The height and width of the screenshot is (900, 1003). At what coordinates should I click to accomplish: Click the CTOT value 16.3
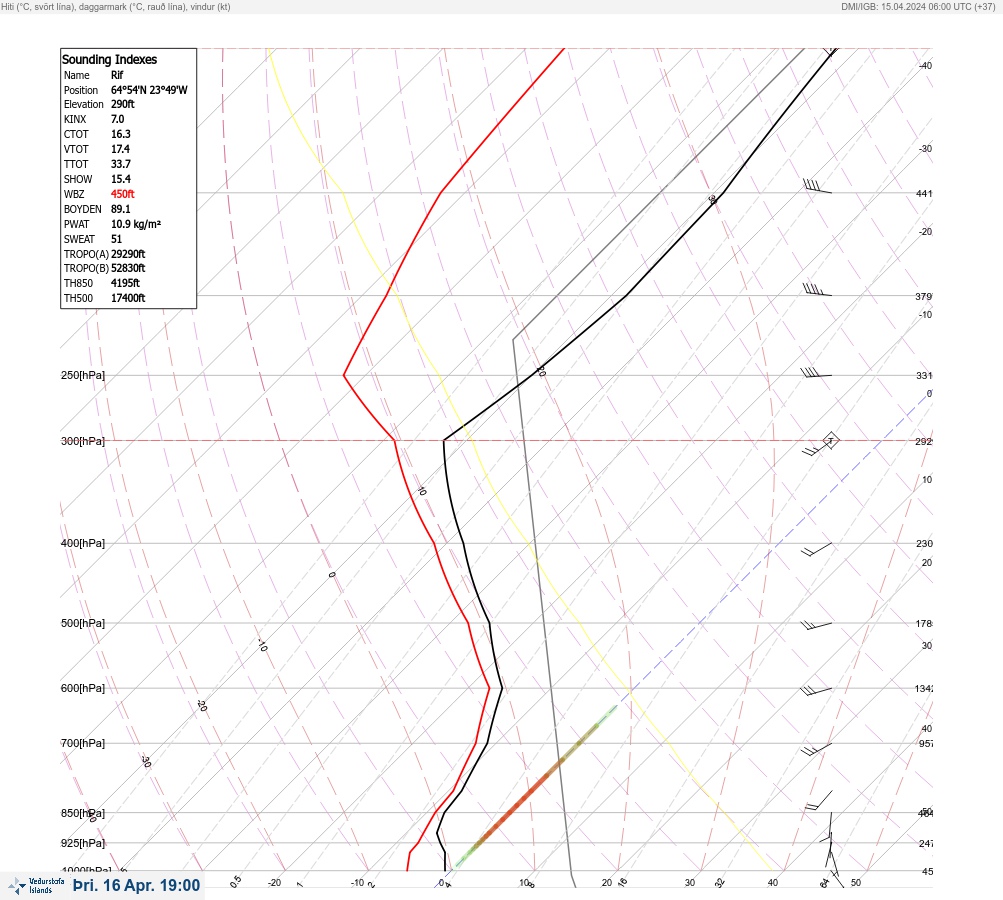pos(120,134)
